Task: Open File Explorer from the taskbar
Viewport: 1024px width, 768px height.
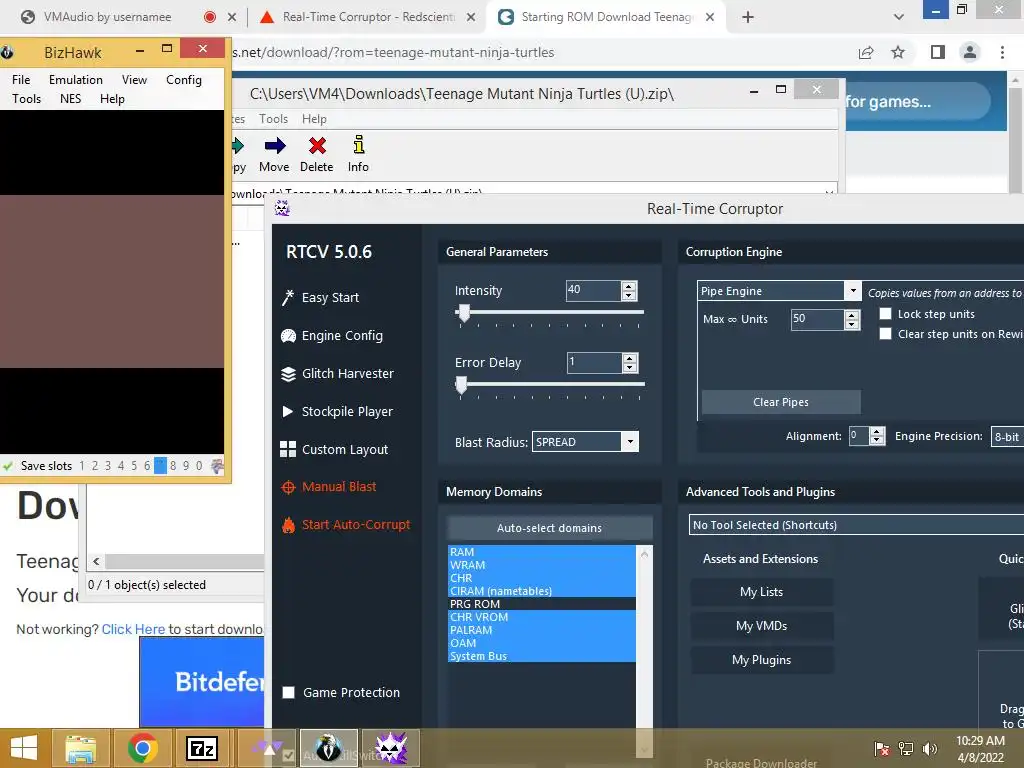Action: (x=80, y=748)
